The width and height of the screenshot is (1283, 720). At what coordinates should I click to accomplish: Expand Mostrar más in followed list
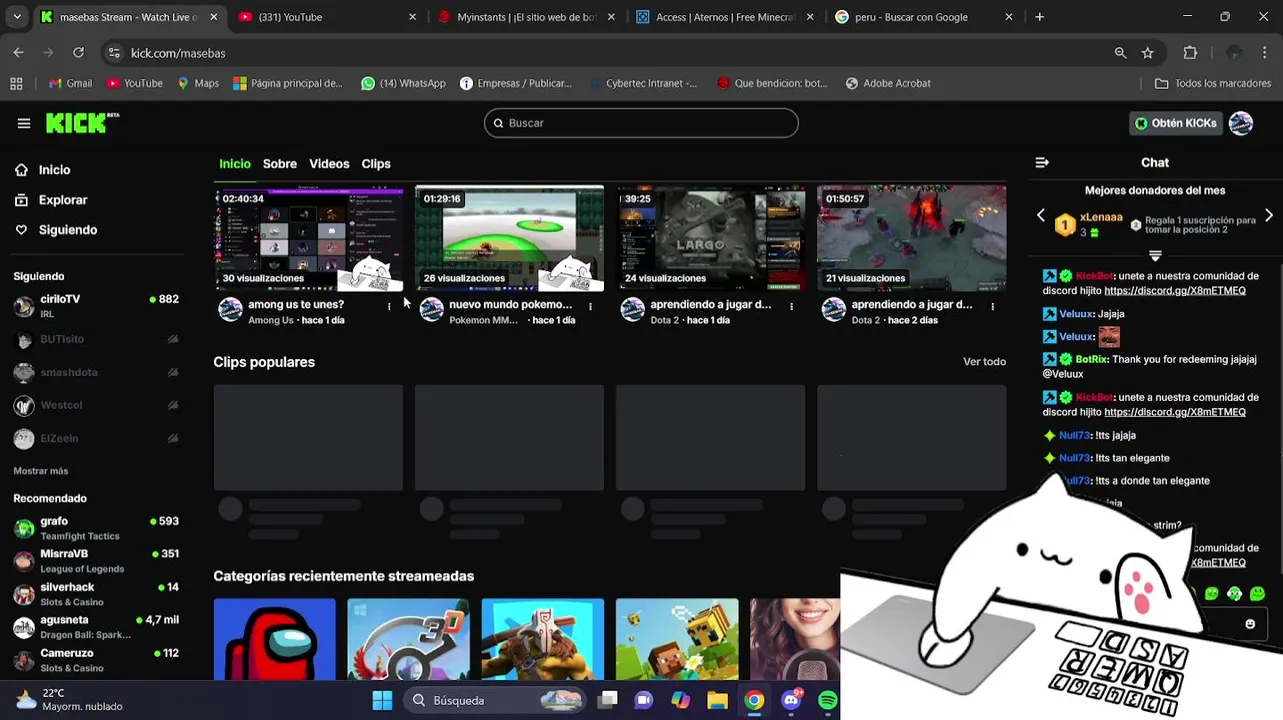tap(41, 471)
